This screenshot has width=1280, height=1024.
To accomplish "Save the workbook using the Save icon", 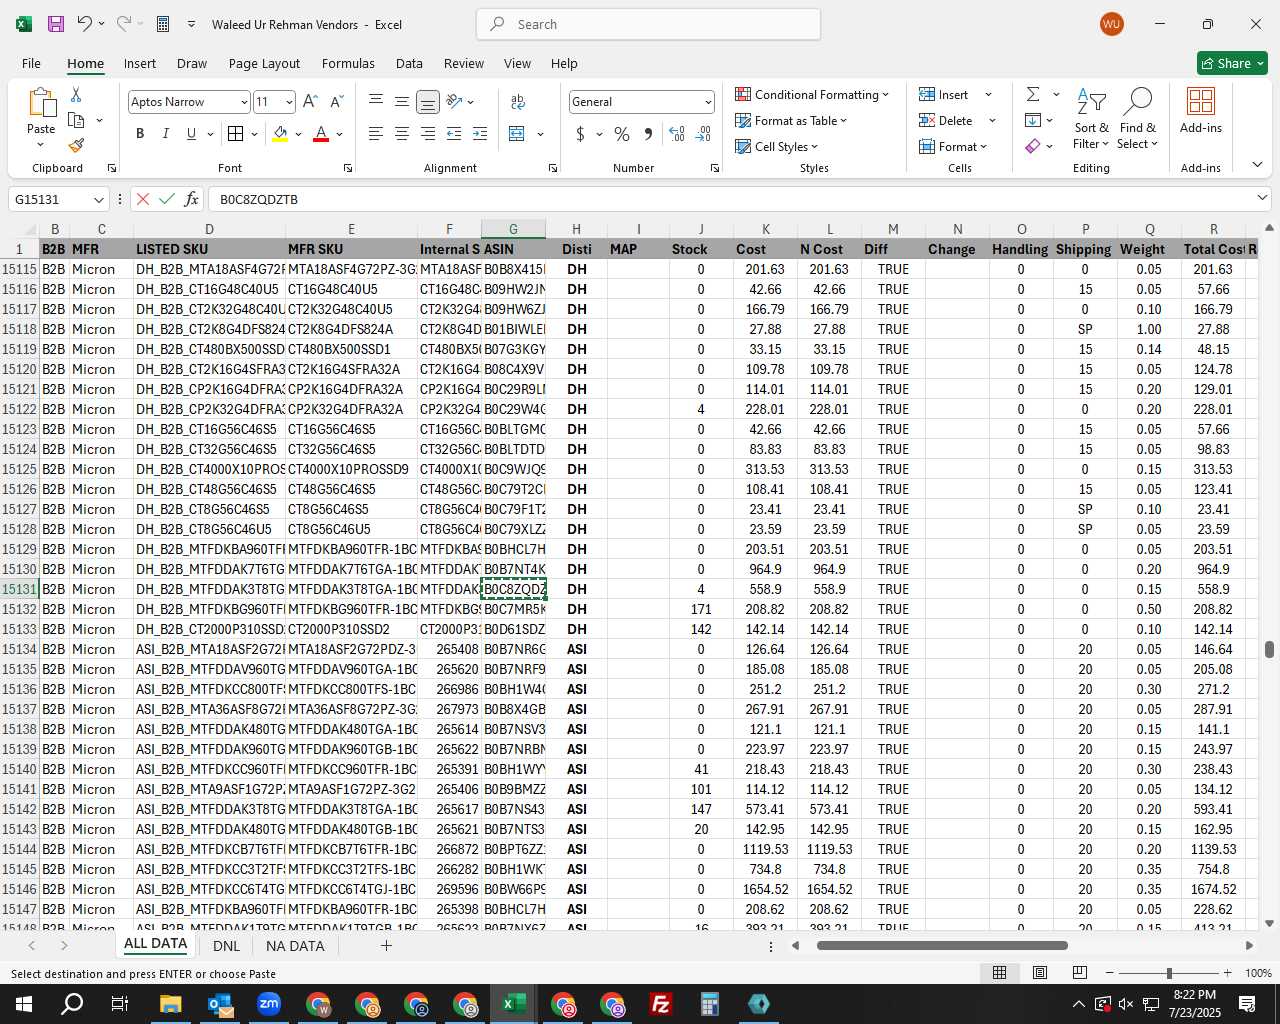I will pos(56,24).
